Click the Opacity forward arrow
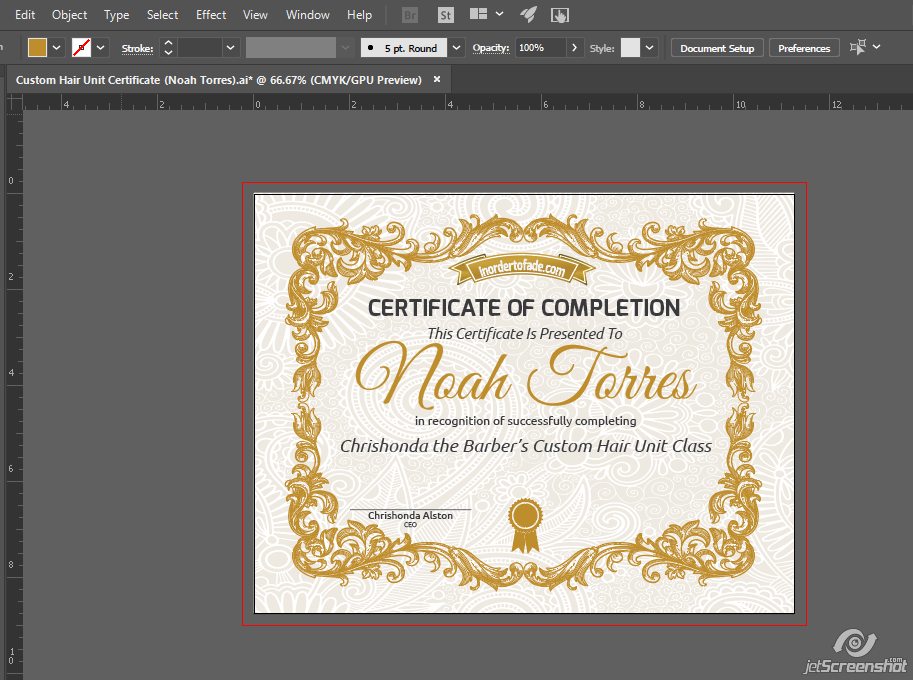913x680 pixels. click(x=573, y=46)
